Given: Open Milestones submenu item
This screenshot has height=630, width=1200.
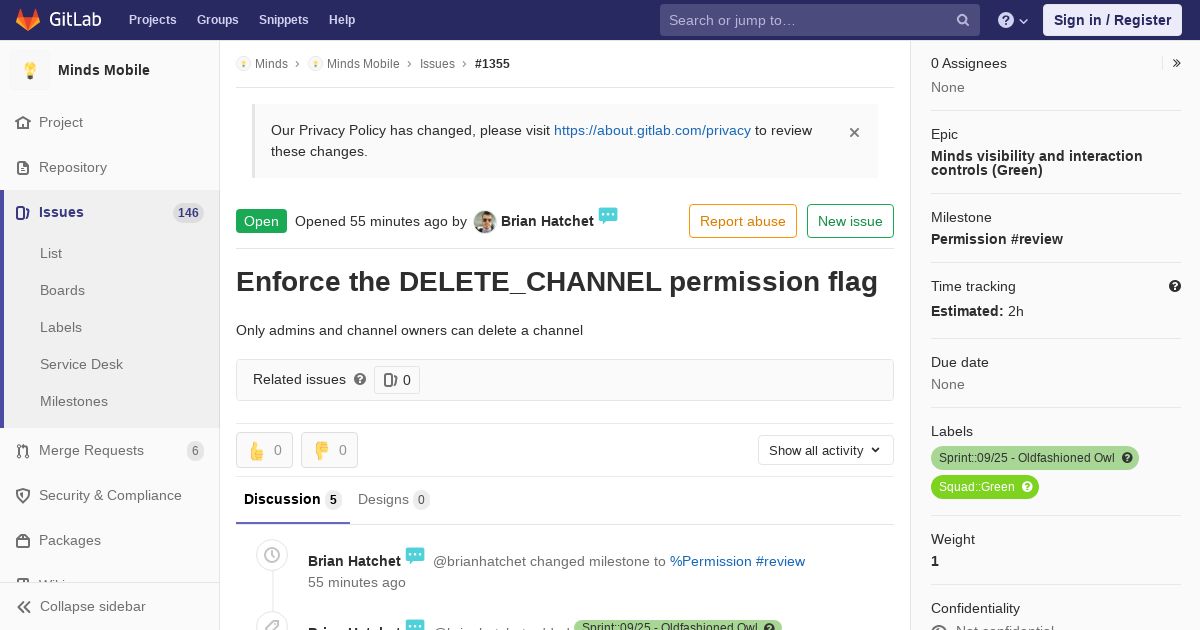Looking at the screenshot, I should (74, 401).
